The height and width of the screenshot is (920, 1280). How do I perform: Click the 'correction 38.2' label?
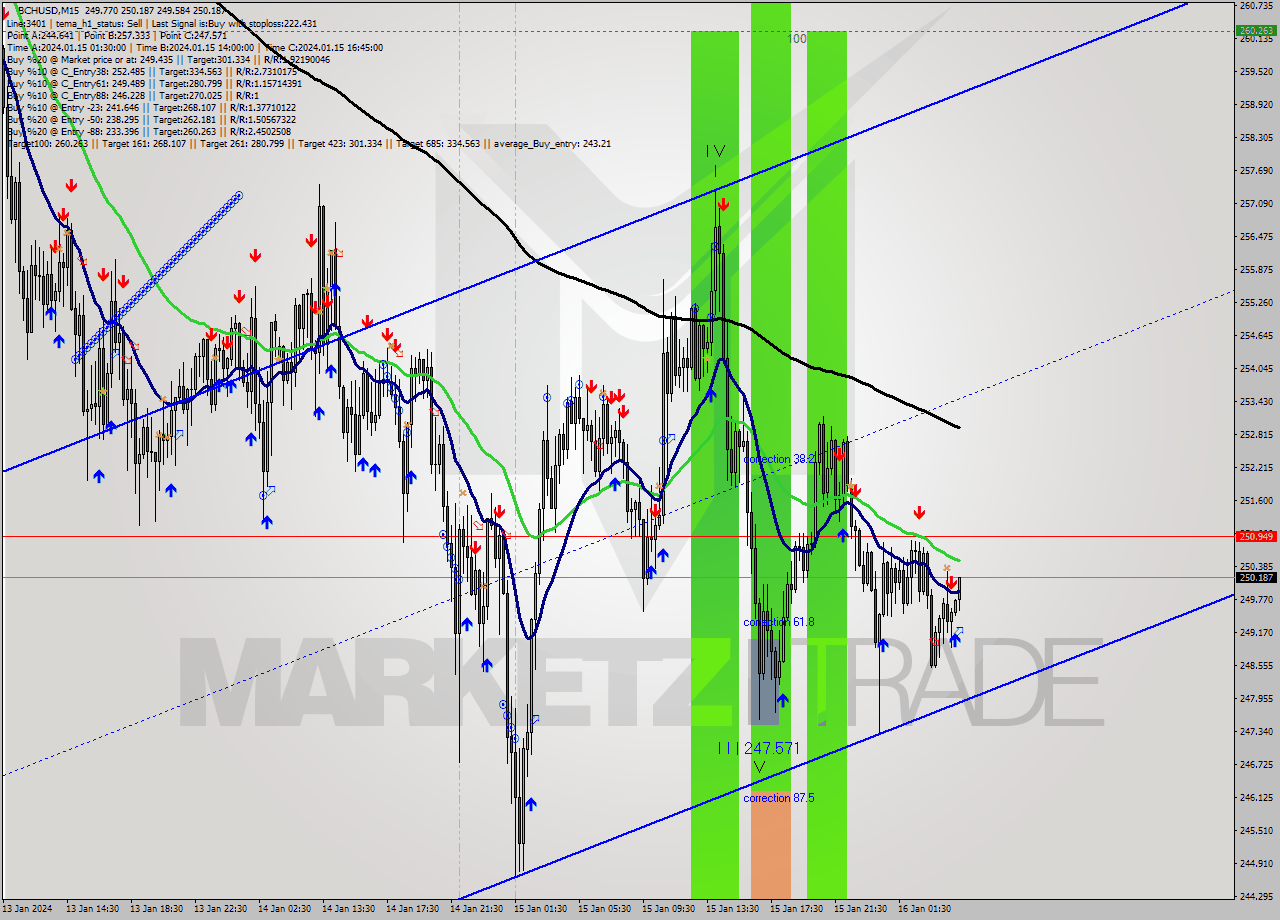coord(779,460)
